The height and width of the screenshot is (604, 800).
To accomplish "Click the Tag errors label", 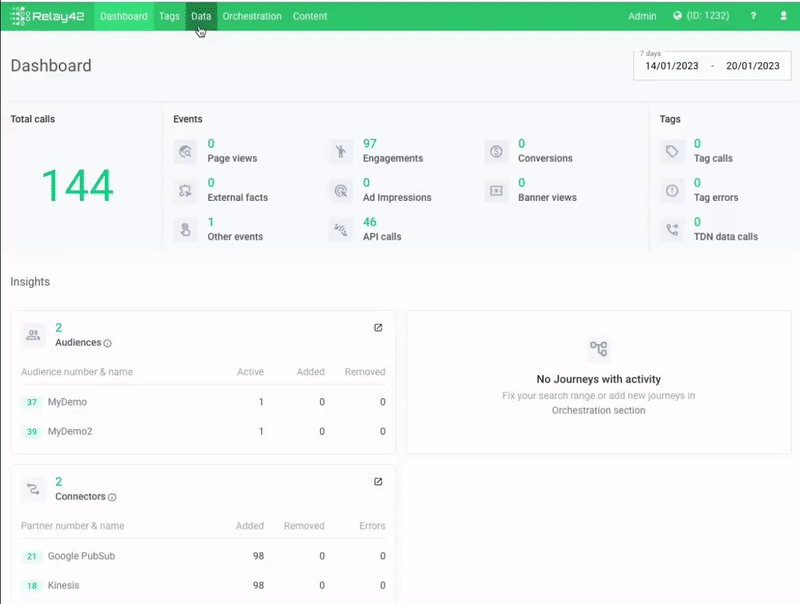I will click(716, 198).
